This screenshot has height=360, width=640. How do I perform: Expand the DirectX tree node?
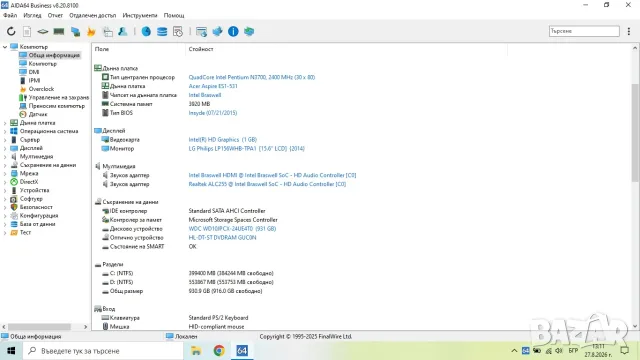5,182
